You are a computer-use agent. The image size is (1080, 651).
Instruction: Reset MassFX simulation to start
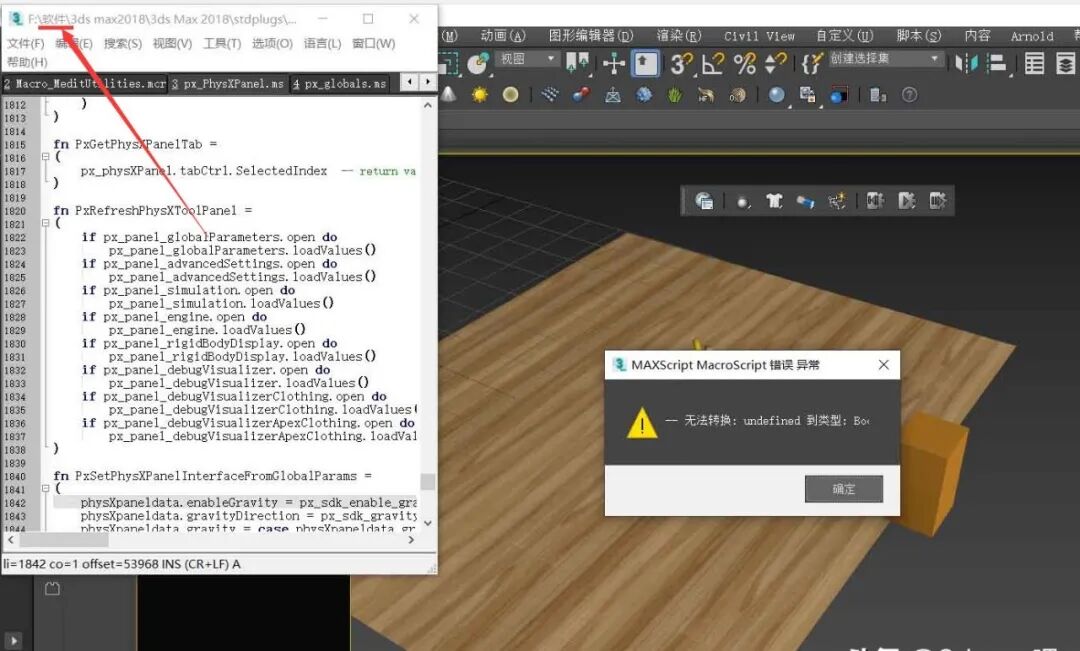coord(875,201)
